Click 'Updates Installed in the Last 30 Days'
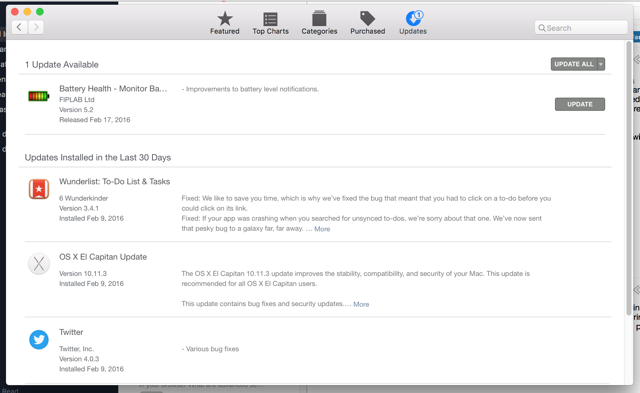640x393 pixels. 98,158
